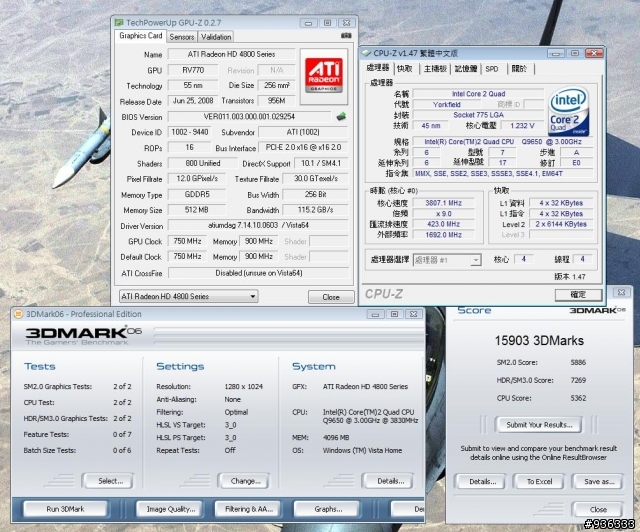
Task: Click the Run 3DMark button
Action: coord(65,509)
